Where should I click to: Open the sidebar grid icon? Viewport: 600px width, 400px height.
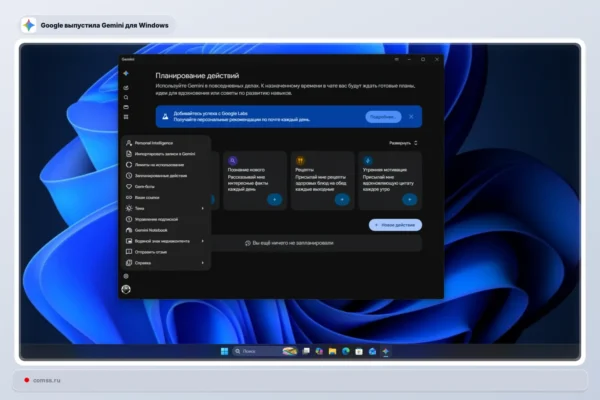[126, 117]
